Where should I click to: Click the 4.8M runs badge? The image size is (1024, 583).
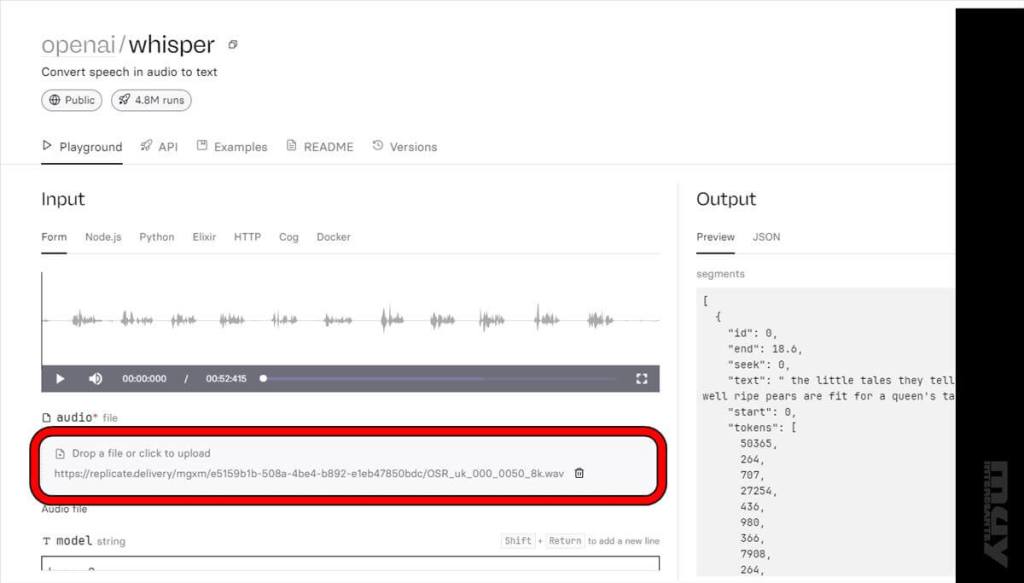151,100
